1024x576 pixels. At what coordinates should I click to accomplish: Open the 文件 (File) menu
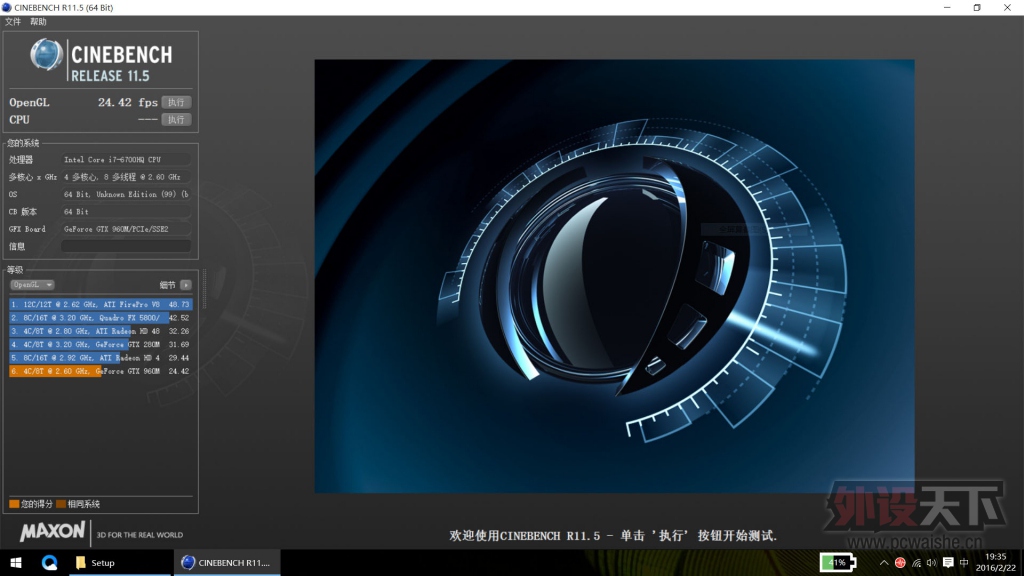[x=12, y=22]
